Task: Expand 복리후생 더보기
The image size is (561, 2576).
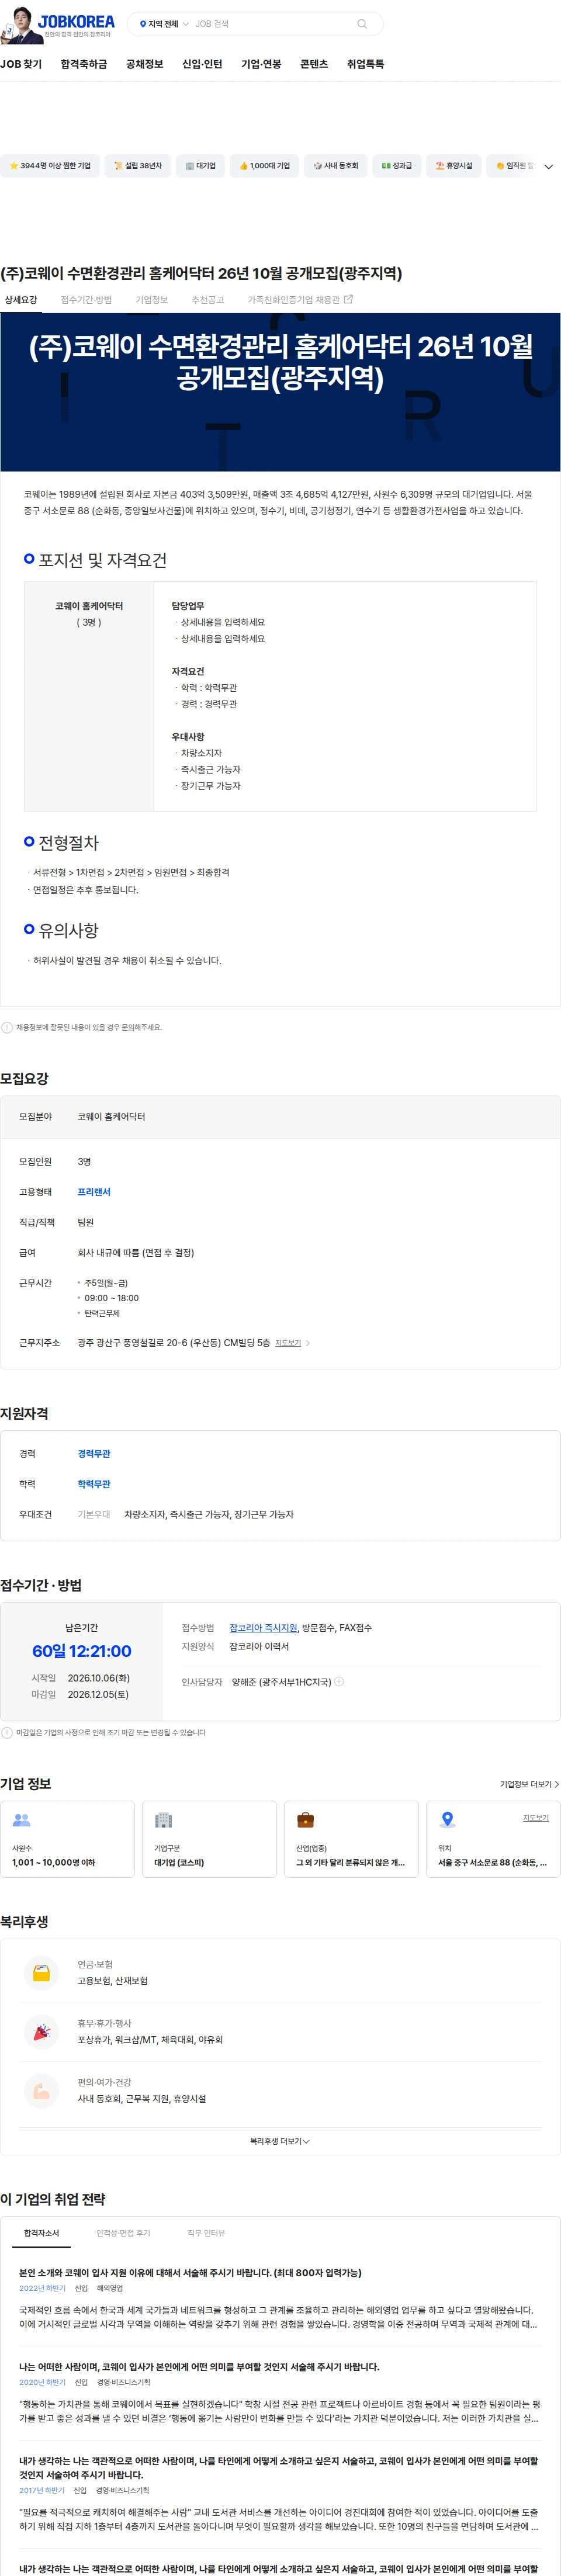Action: (280, 2141)
